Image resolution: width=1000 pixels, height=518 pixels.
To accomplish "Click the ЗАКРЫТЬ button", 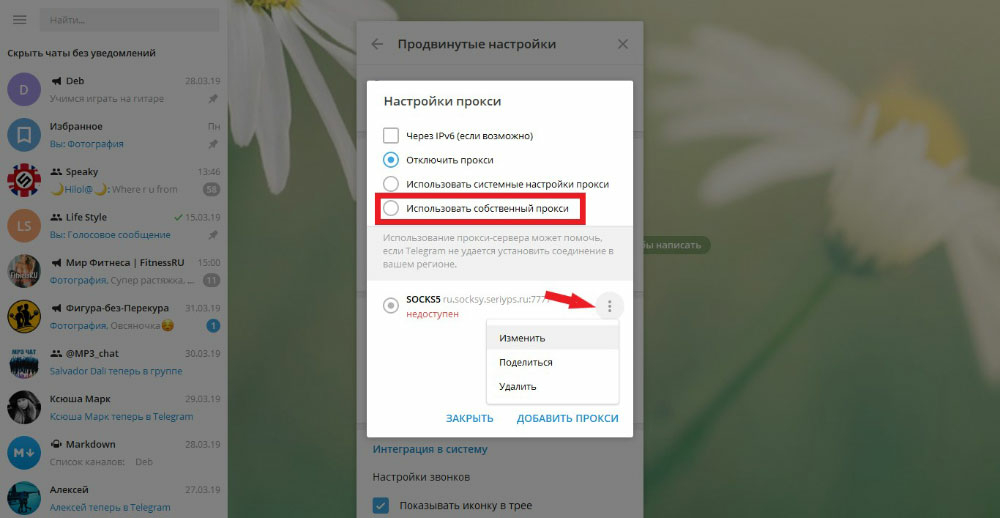I will point(470,418).
